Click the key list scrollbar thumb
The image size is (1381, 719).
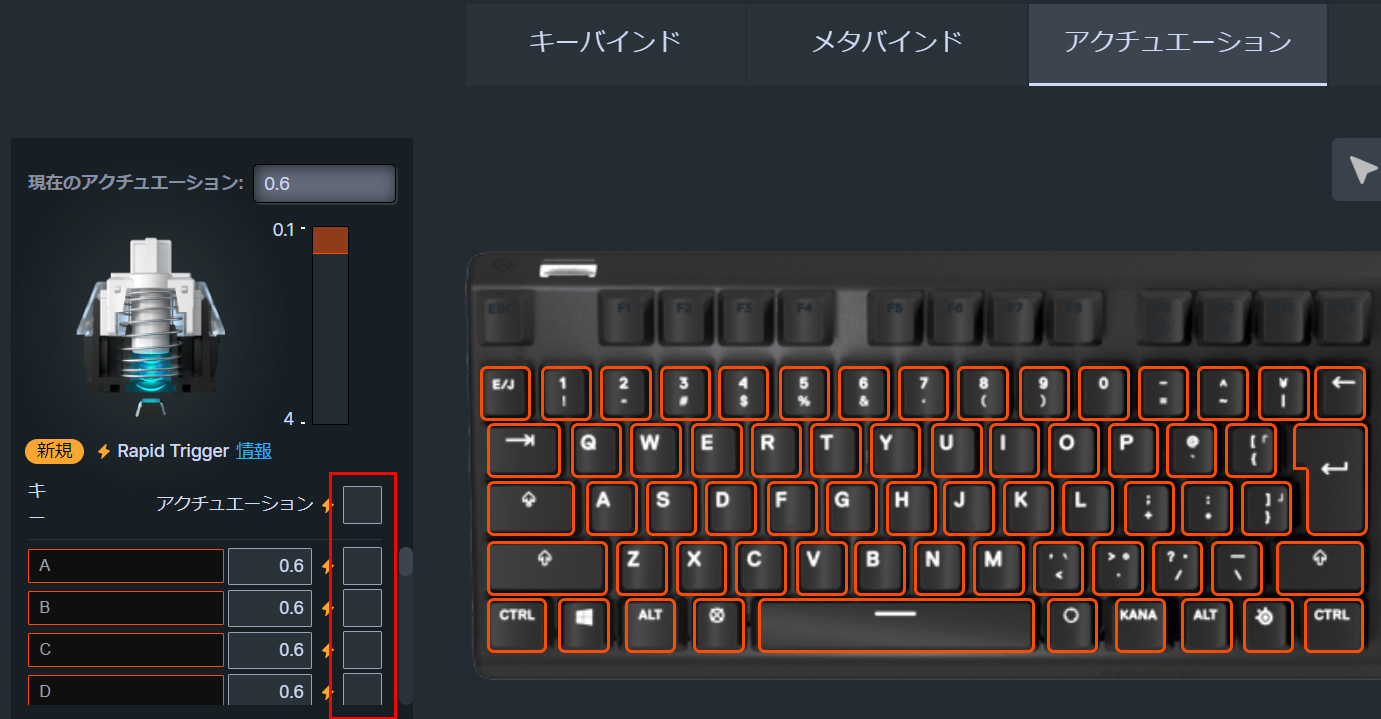(406, 561)
